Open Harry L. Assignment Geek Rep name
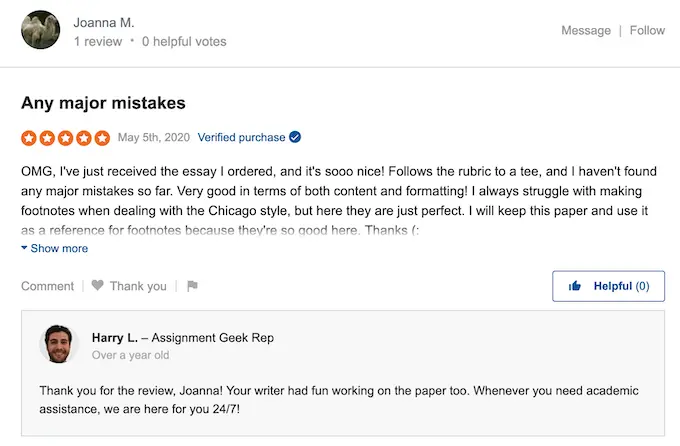 coord(182,338)
